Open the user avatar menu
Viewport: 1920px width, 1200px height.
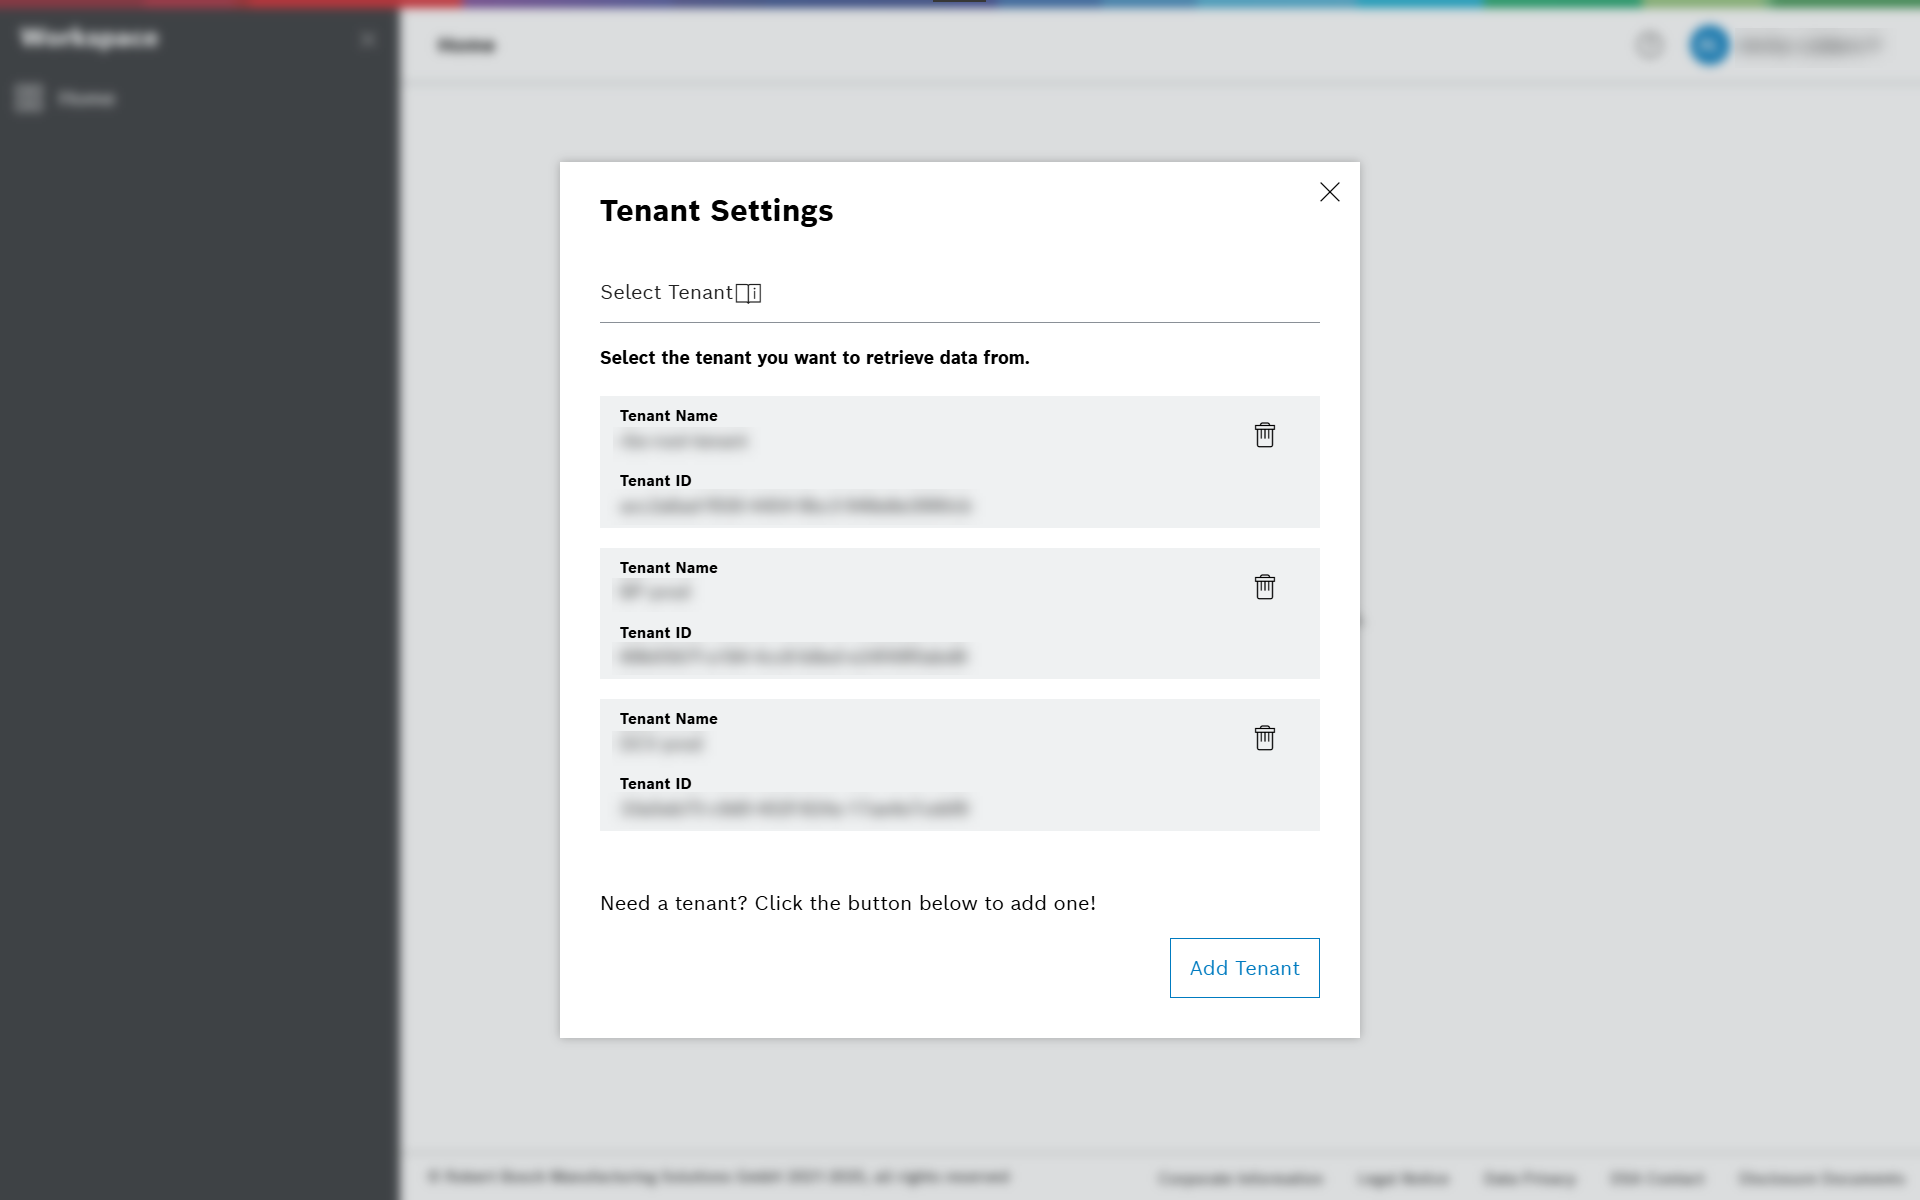tap(1709, 45)
